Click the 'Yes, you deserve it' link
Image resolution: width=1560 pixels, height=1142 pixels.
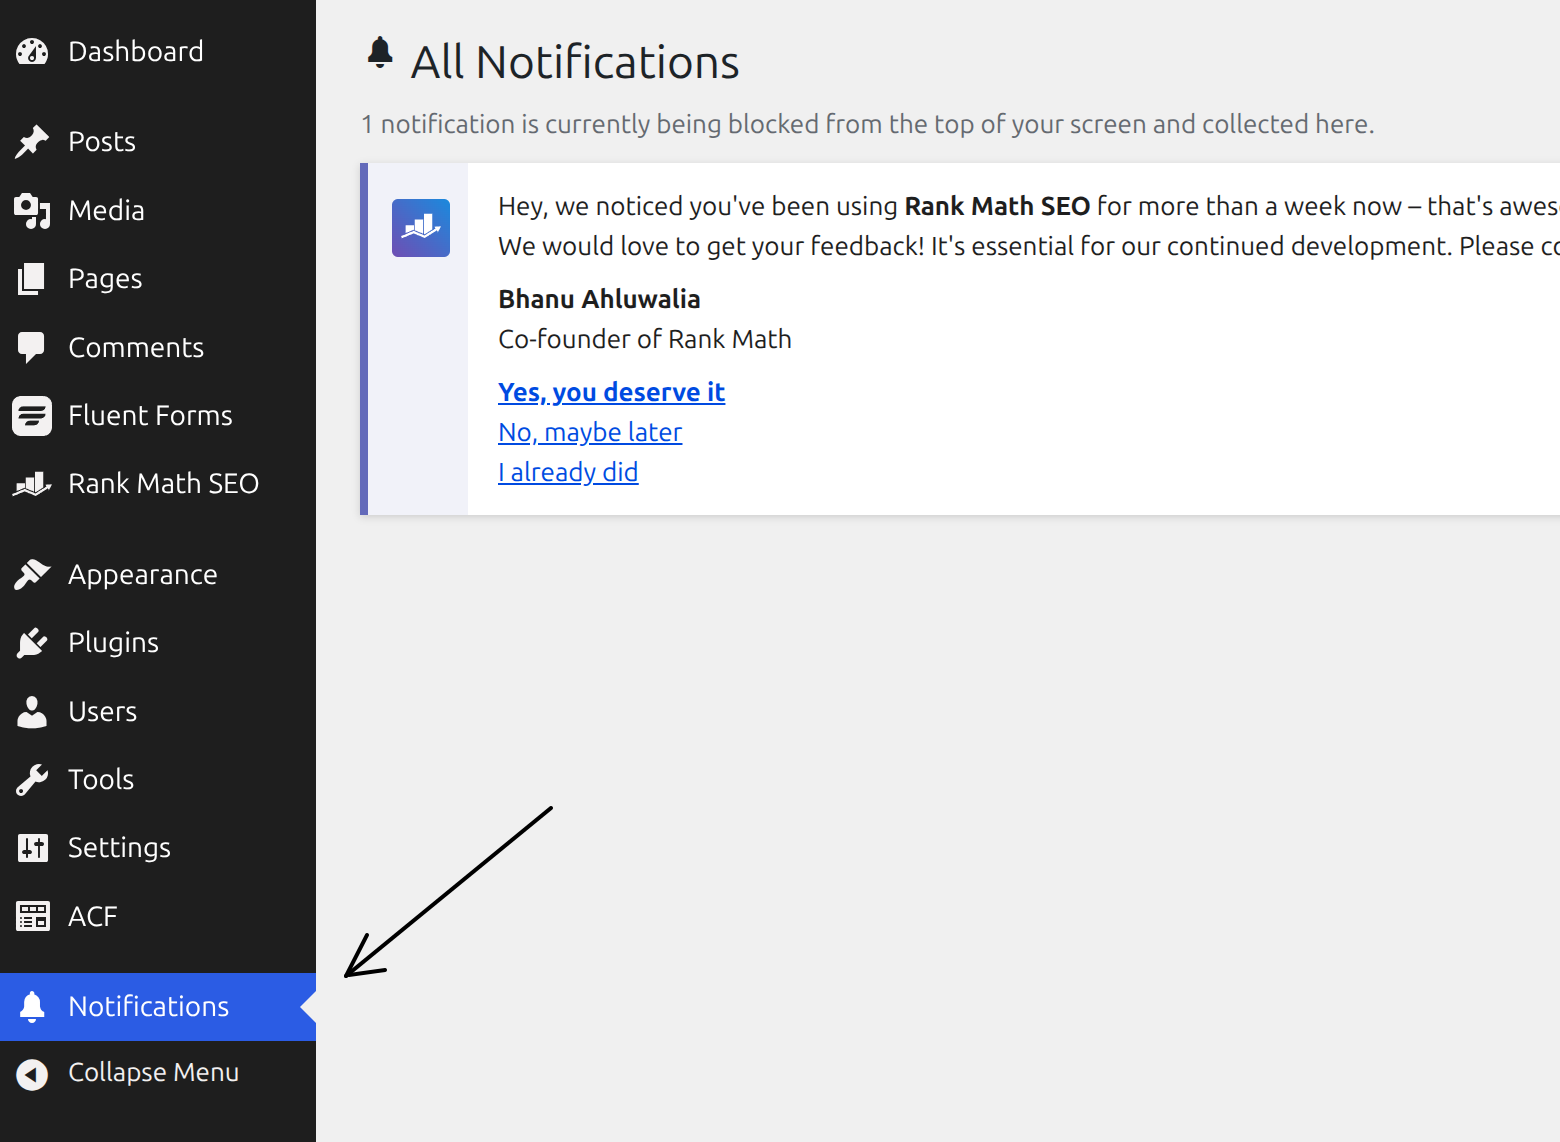click(611, 392)
